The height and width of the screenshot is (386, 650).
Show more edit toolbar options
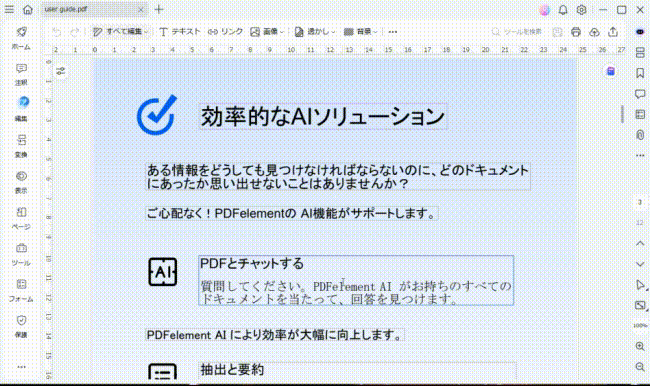[x=393, y=32]
